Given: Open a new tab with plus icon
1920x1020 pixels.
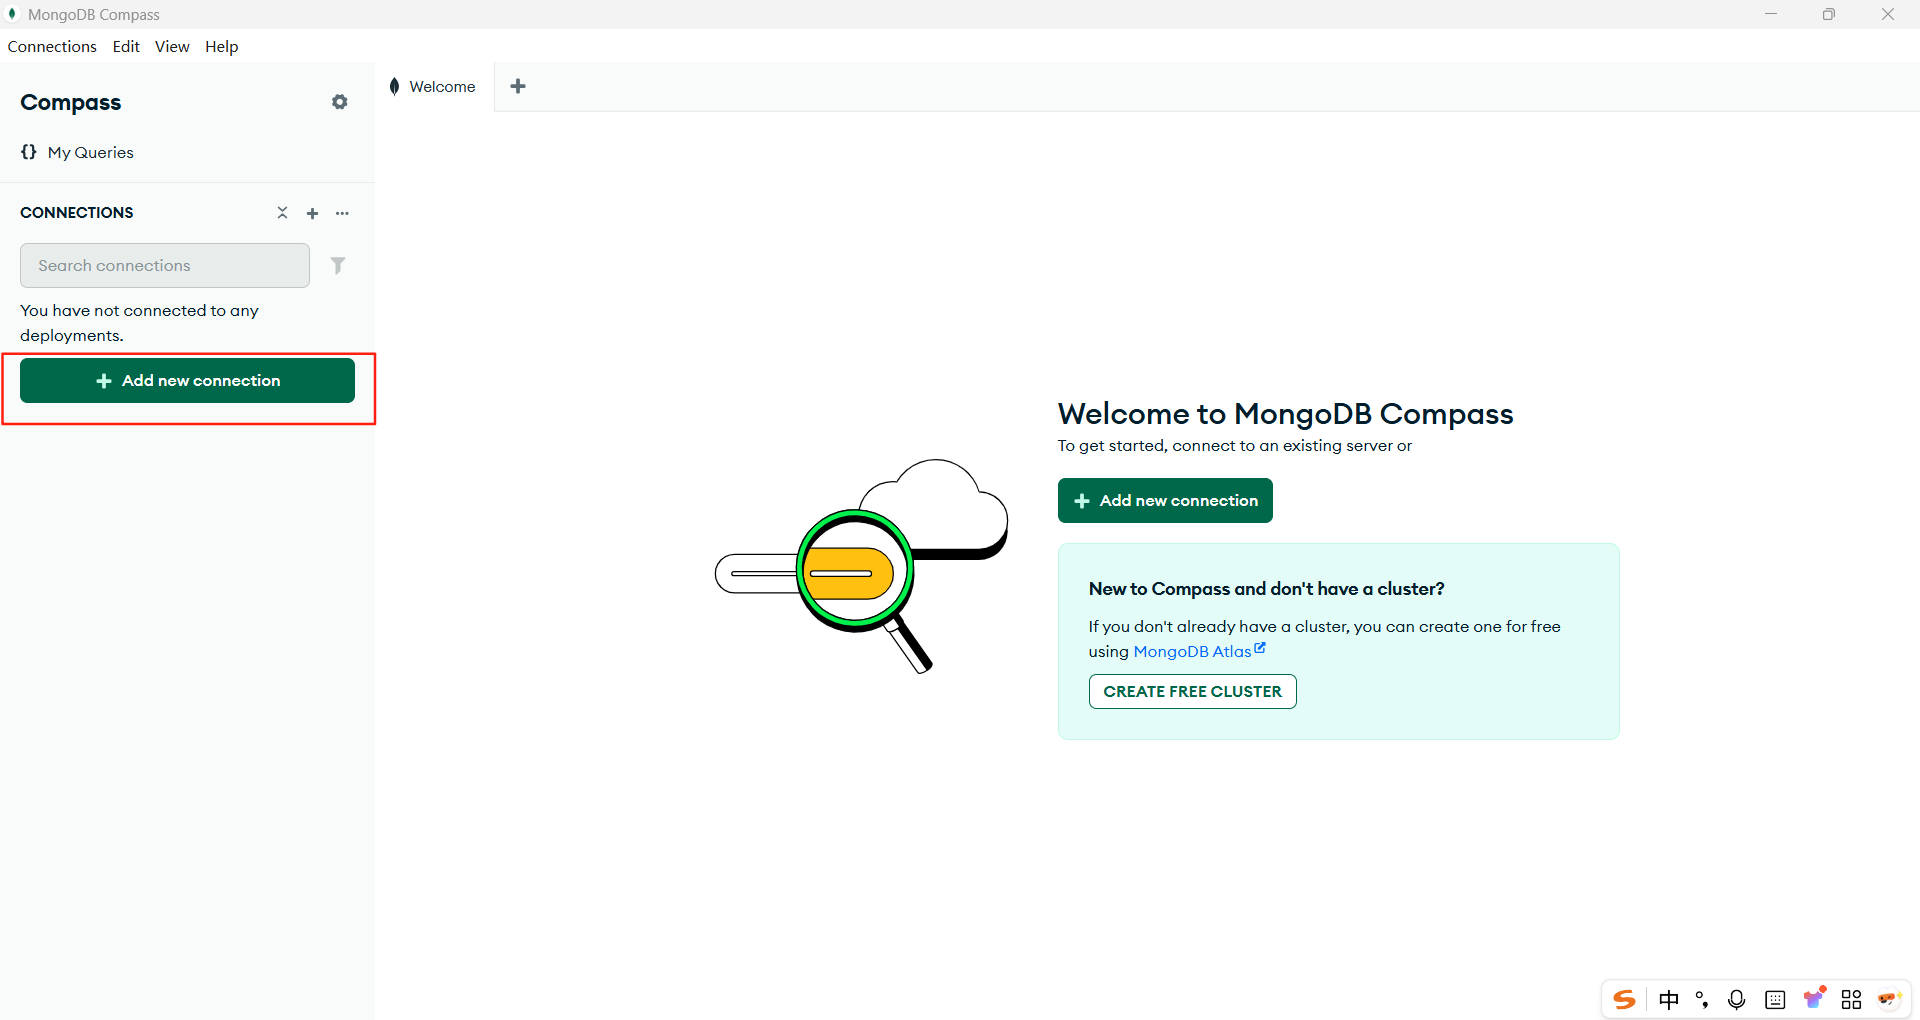Looking at the screenshot, I should pos(518,86).
